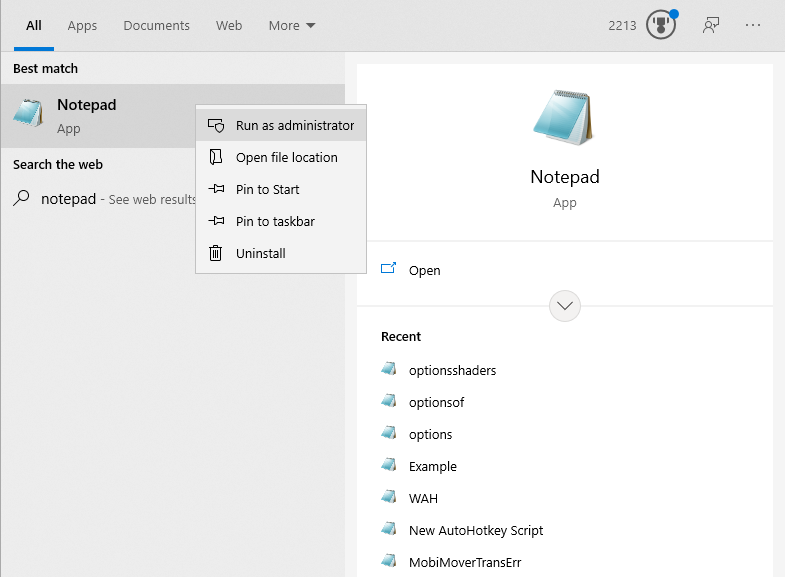Click the Microsoft Rewards trophy icon
Screen dimensions: 785x577
tap(660, 25)
